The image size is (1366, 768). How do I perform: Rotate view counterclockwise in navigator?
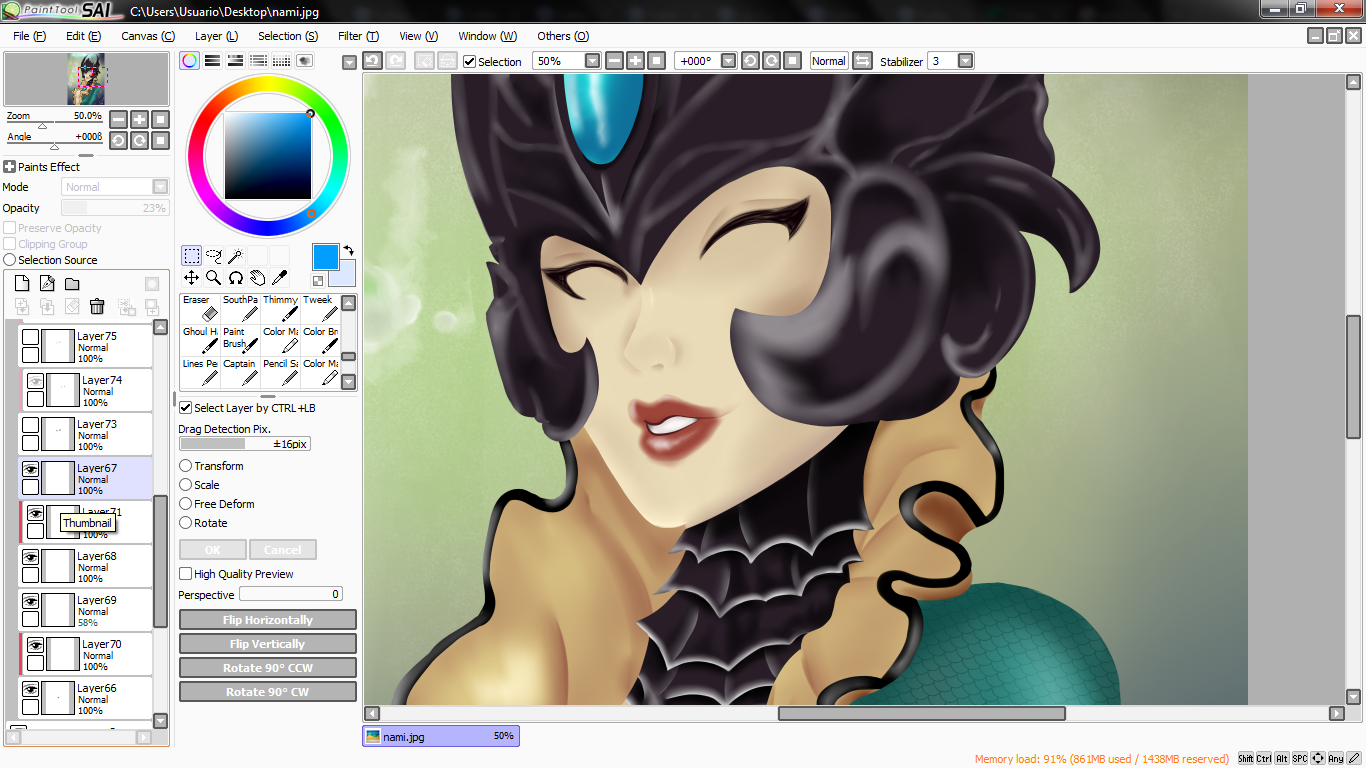coord(118,140)
